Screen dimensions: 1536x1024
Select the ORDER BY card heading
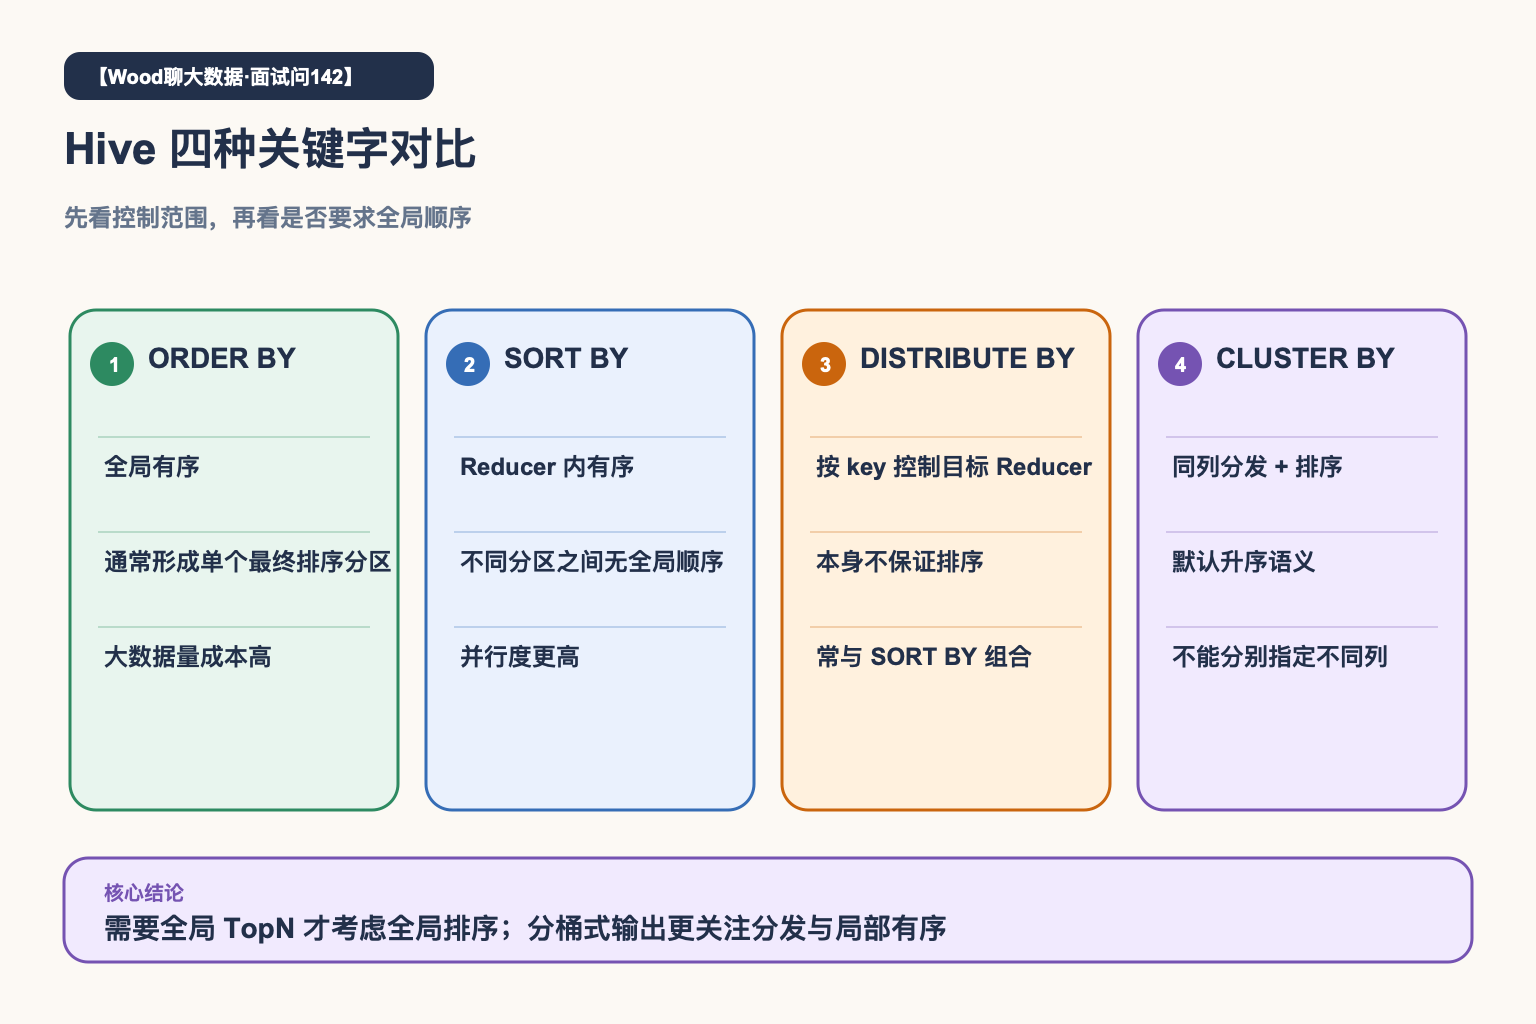222,358
